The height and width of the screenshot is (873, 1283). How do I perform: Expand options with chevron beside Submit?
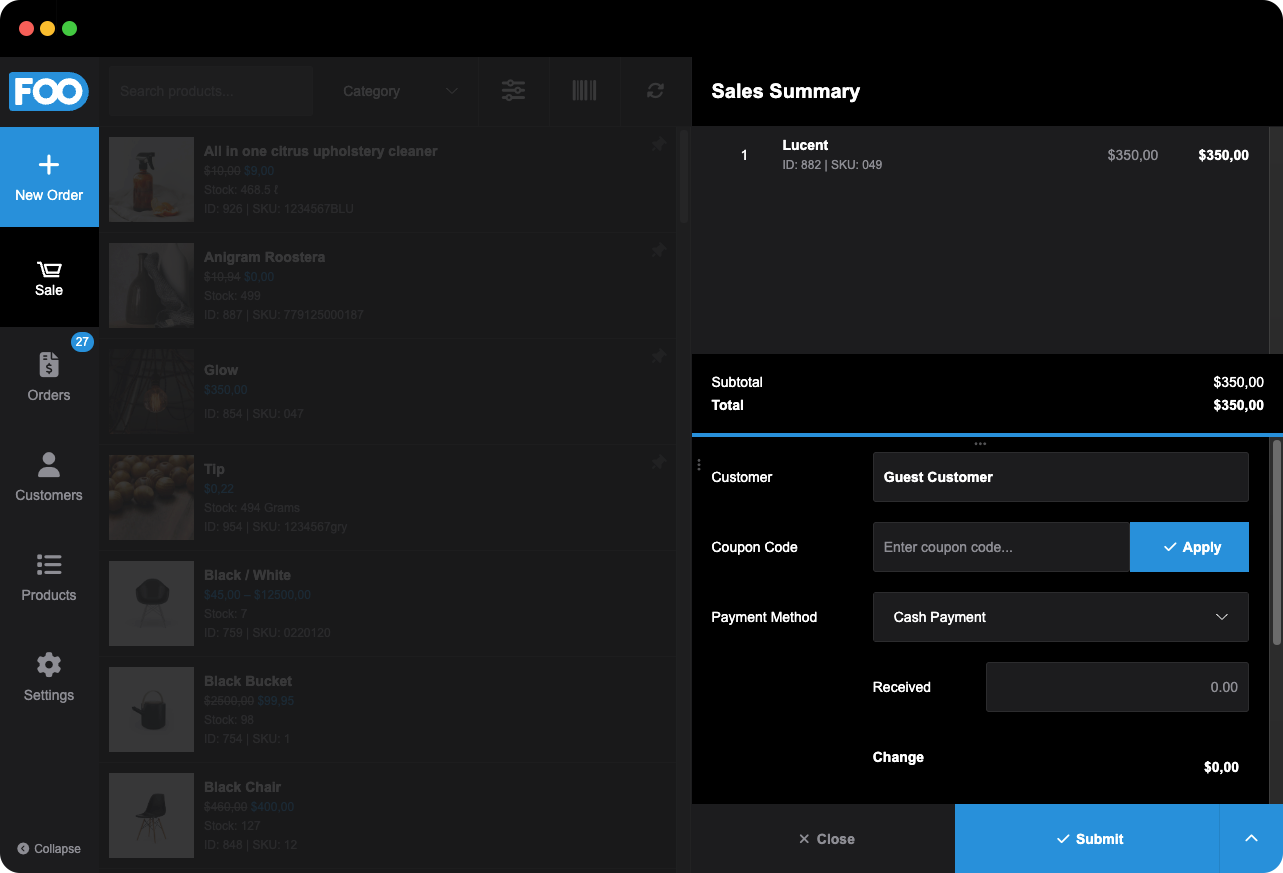pos(1250,839)
